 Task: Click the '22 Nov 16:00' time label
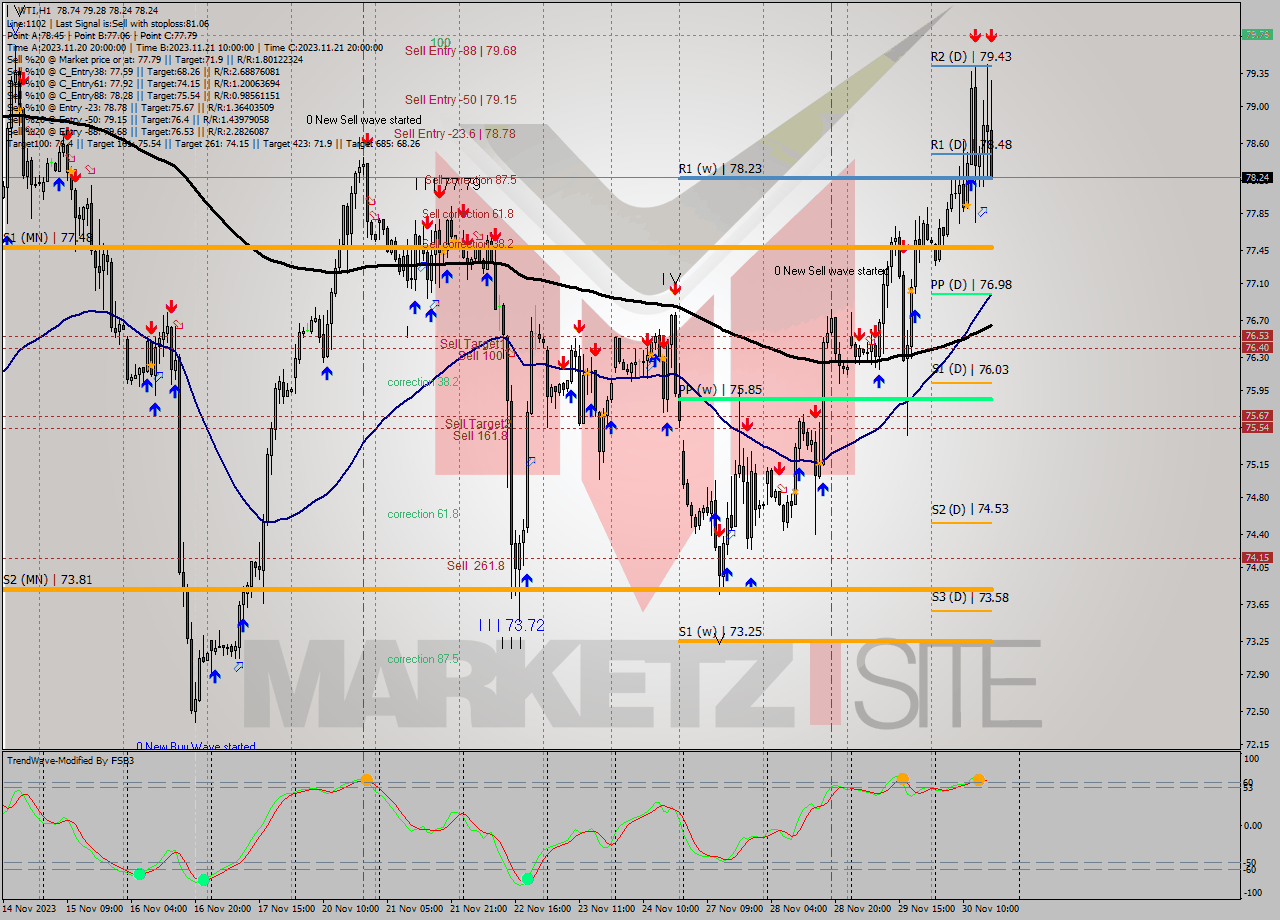[544, 909]
